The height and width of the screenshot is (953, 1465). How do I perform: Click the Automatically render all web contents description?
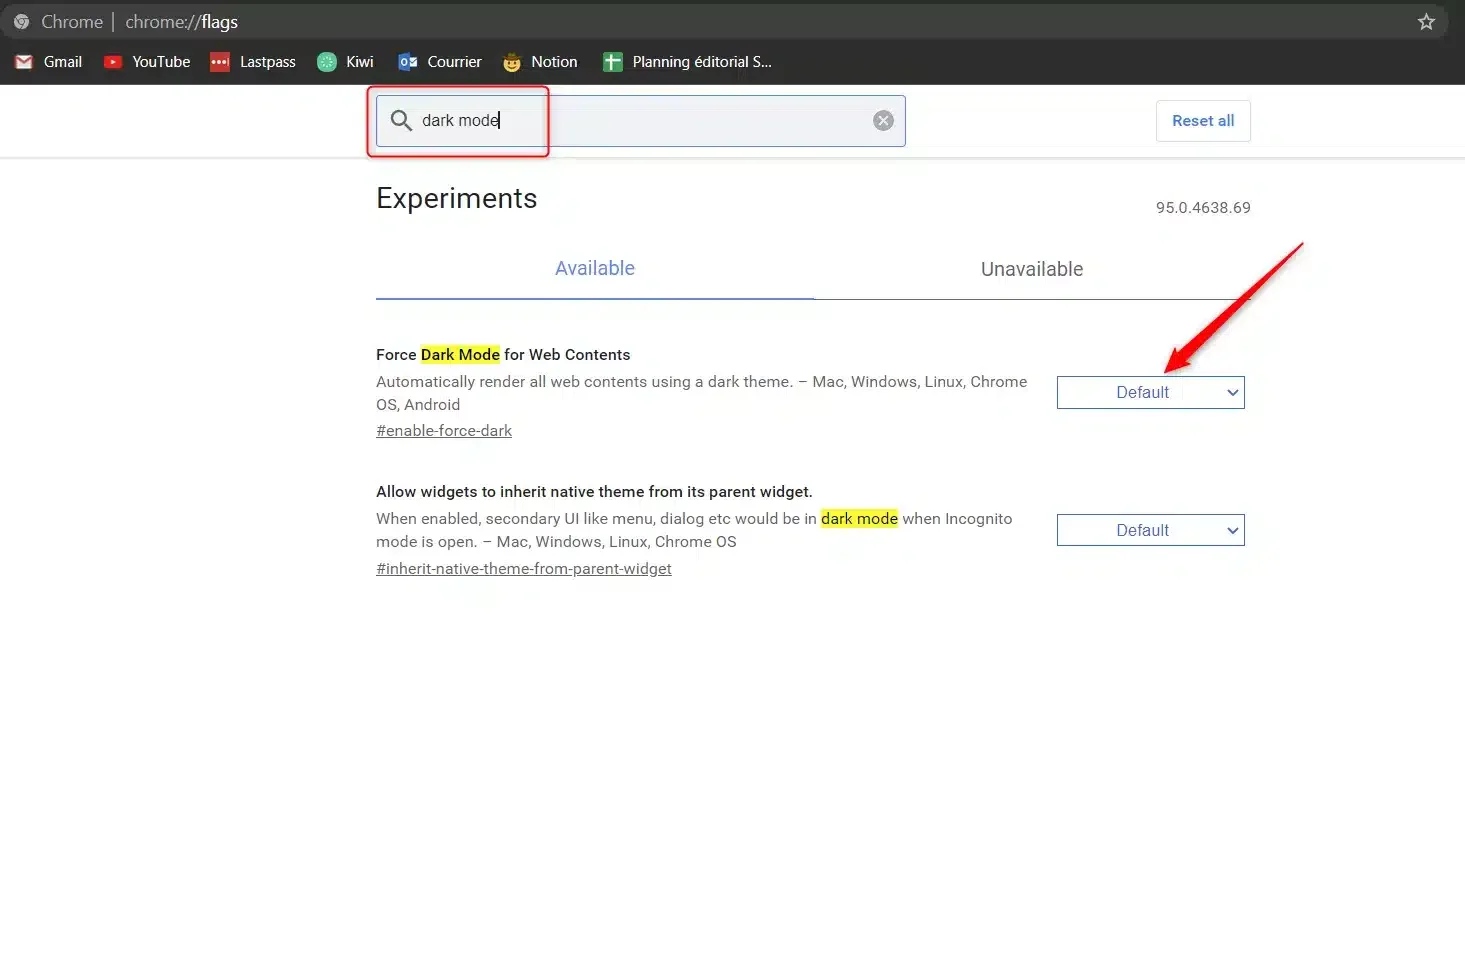coord(701,393)
